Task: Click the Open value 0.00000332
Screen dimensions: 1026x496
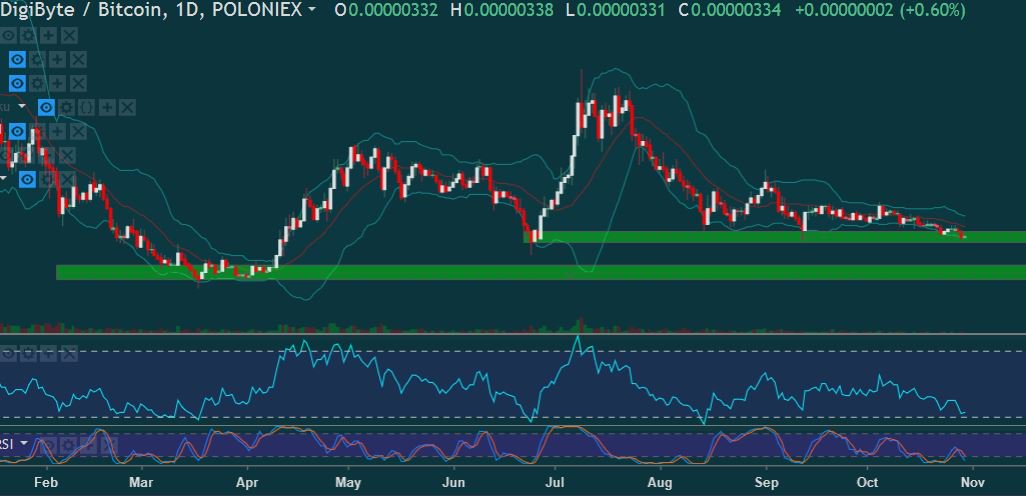Action: [393, 10]
